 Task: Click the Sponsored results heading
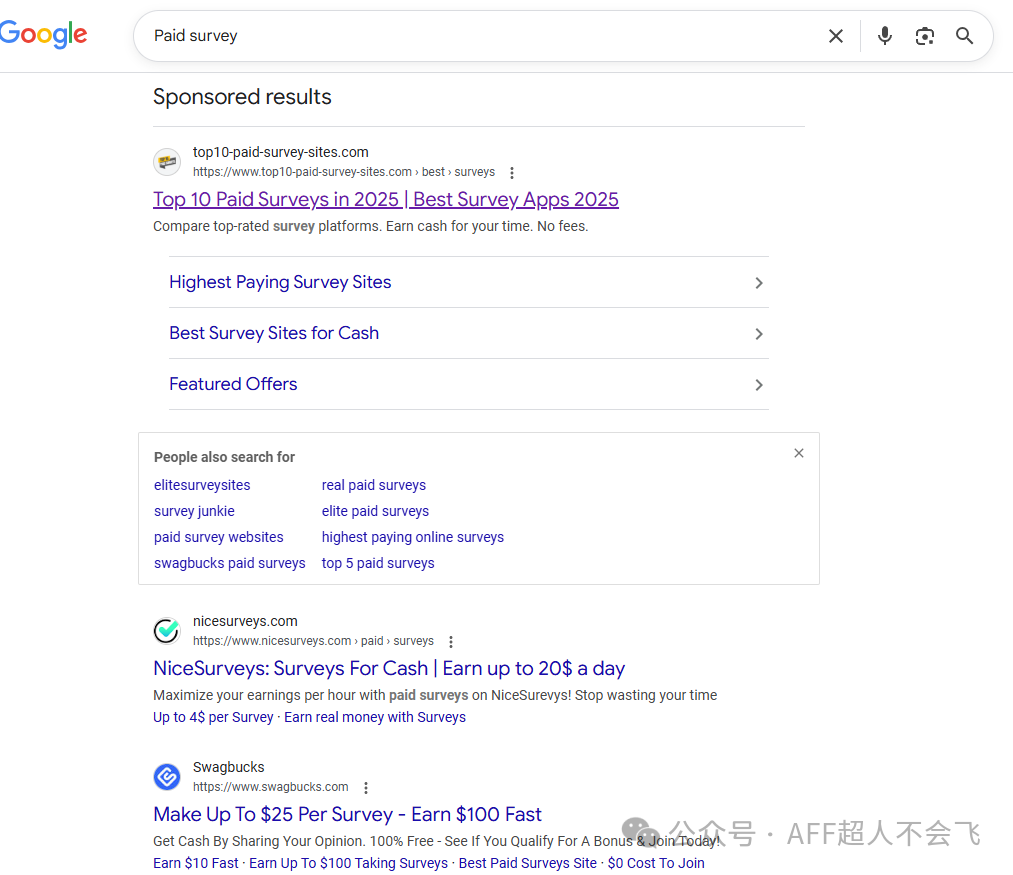pos(242,97)
